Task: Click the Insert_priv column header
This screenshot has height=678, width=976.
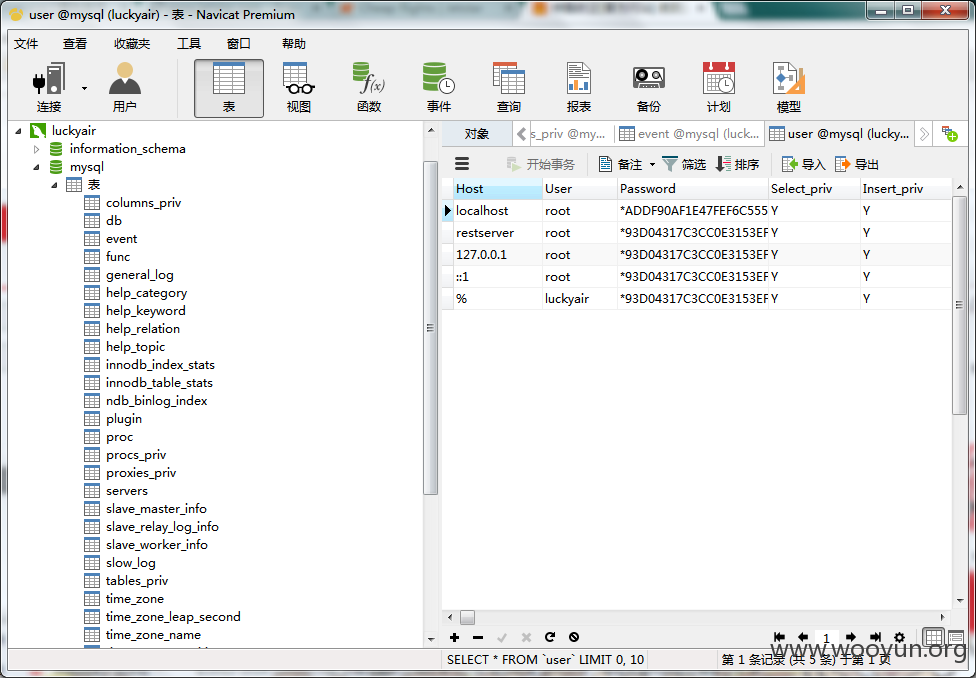Action: (906, 189)
